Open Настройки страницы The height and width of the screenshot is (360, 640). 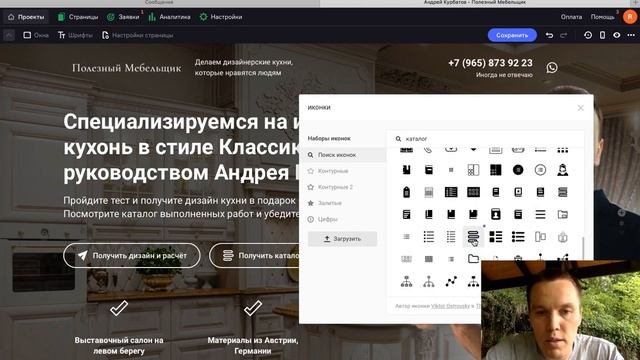138,36
